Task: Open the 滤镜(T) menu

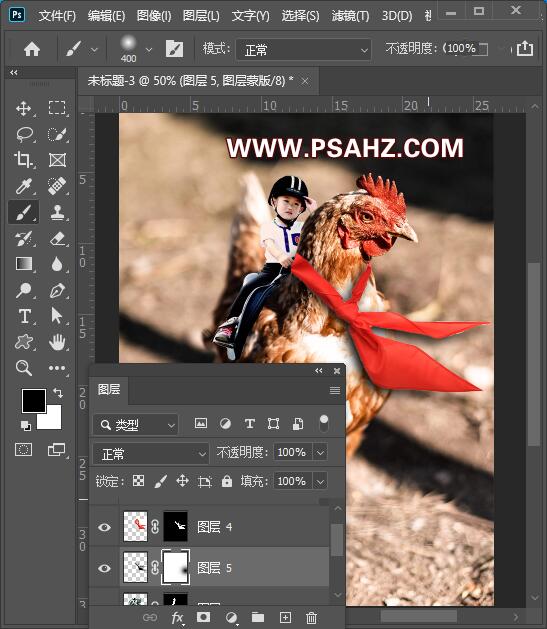Action: pyautogui.click(x=350, y=16)
